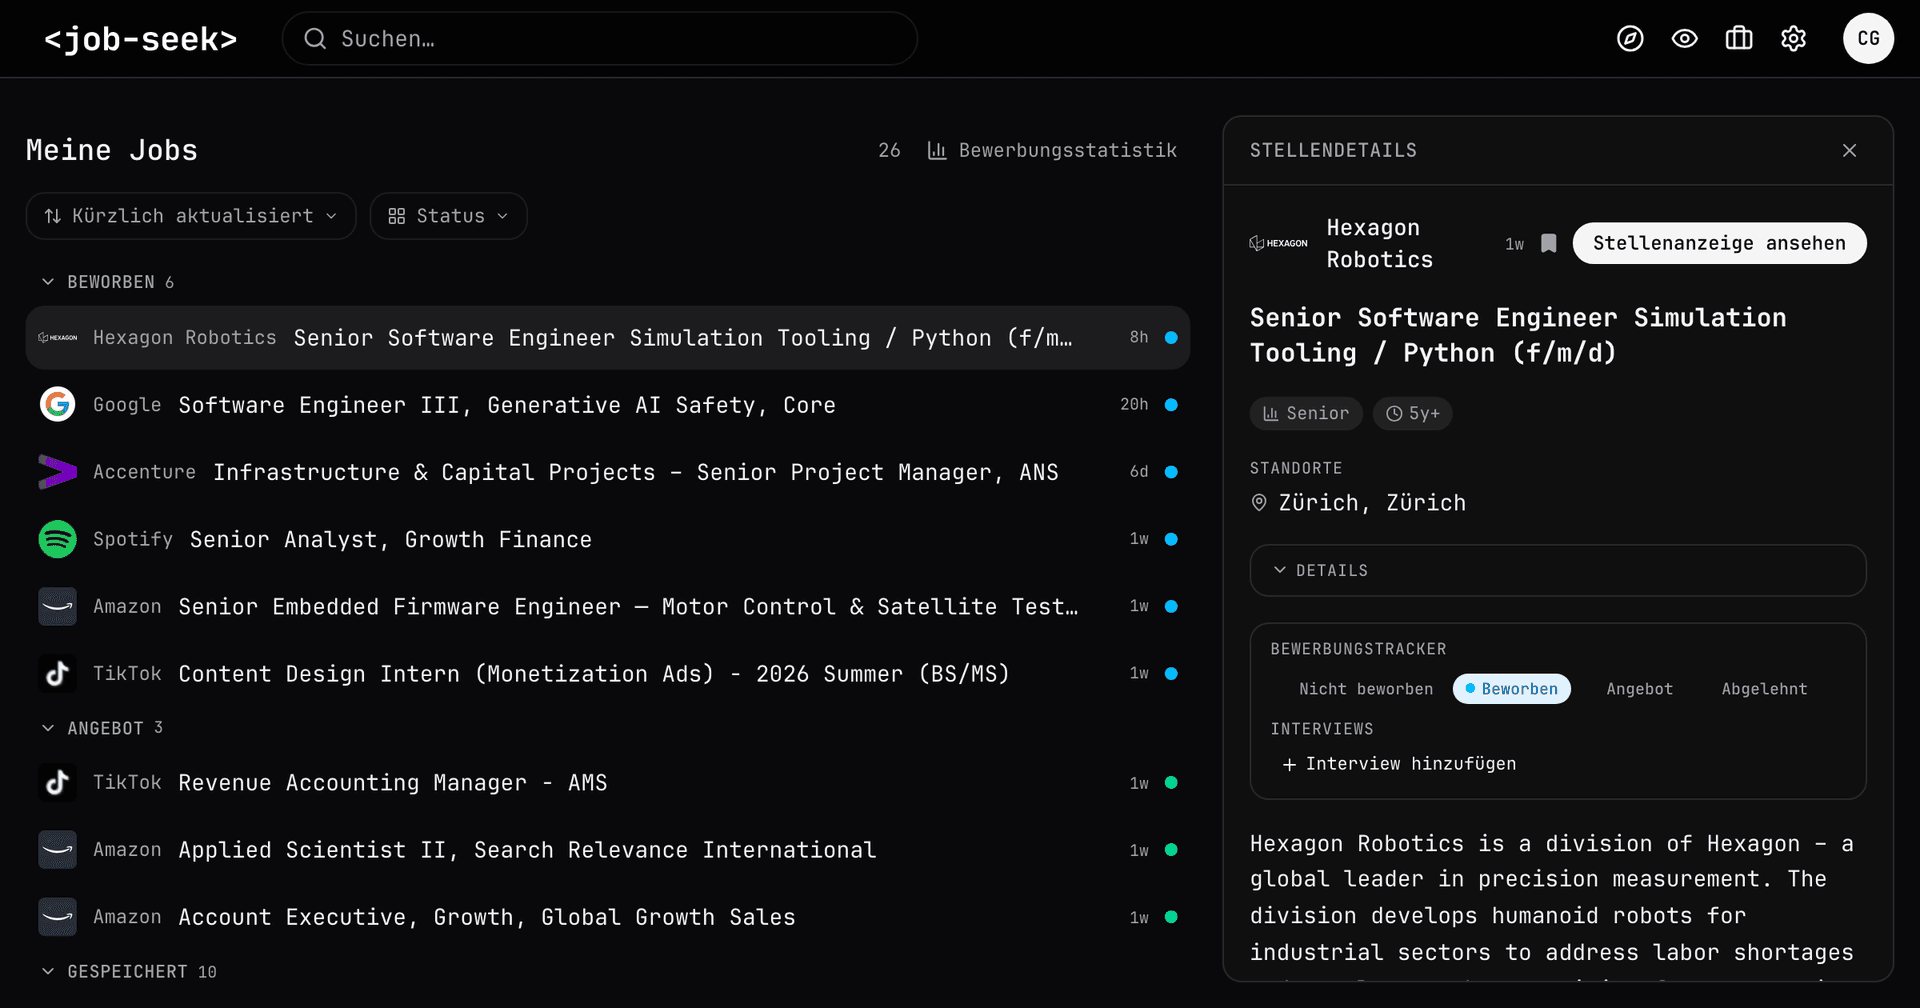Open Spotify Senior Analyst, Growth Finance job
This screenshot has width=1920, height=1008.
tap(608, 539)
